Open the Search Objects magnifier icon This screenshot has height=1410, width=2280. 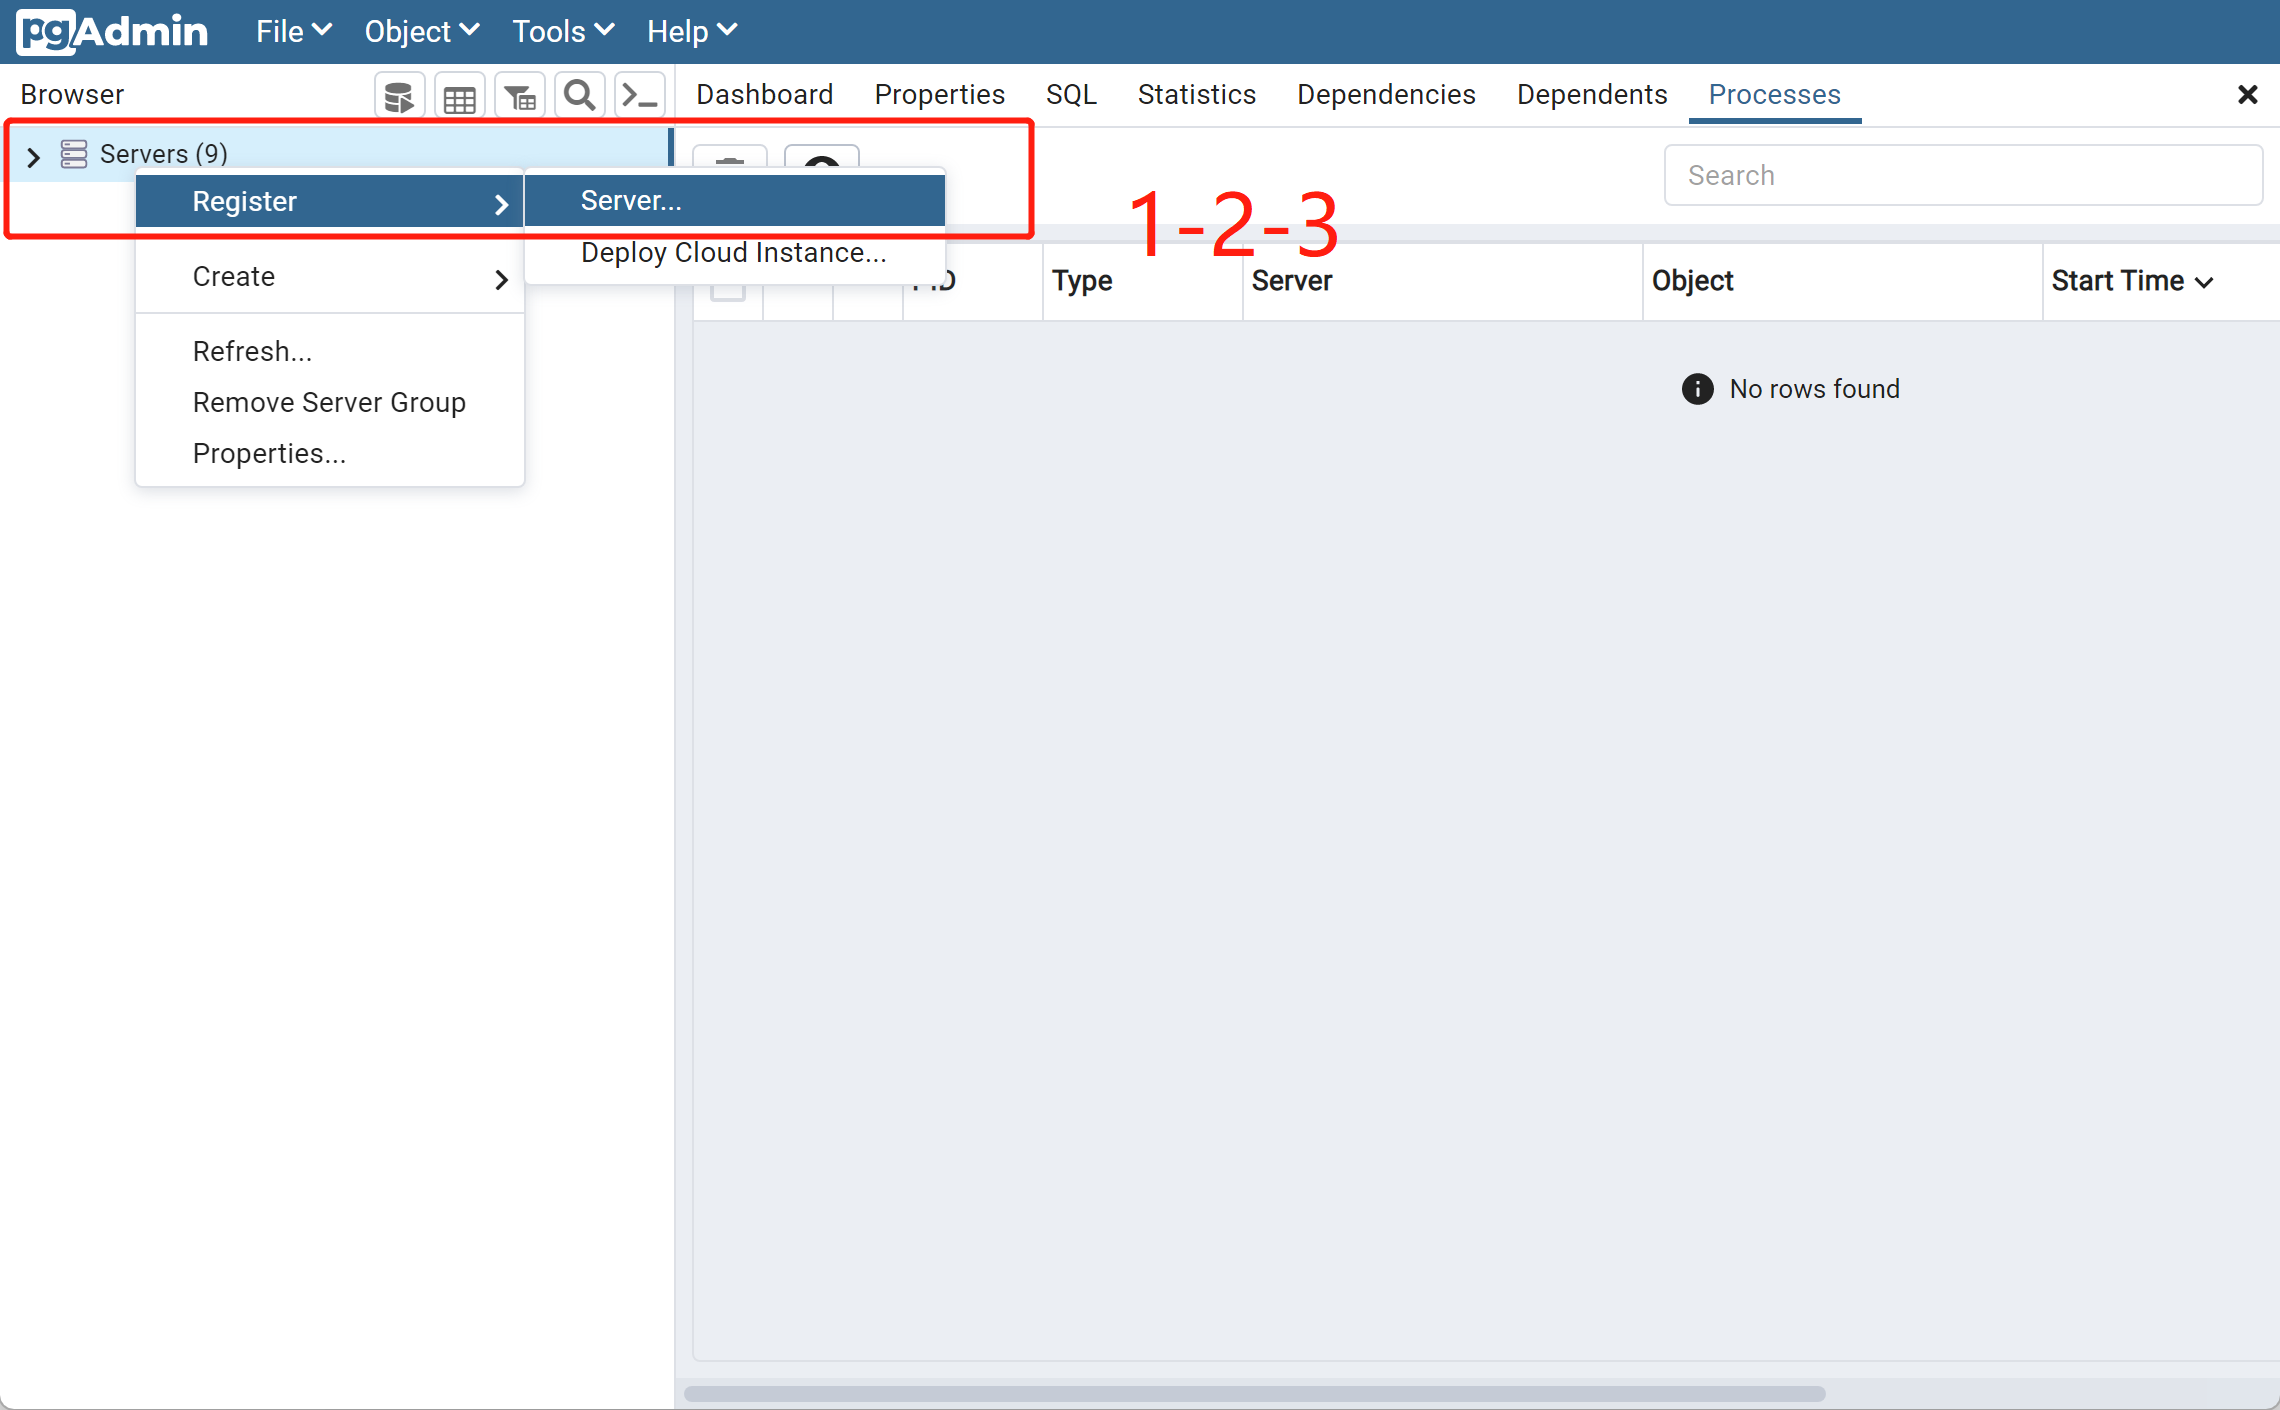click(579, 96)
